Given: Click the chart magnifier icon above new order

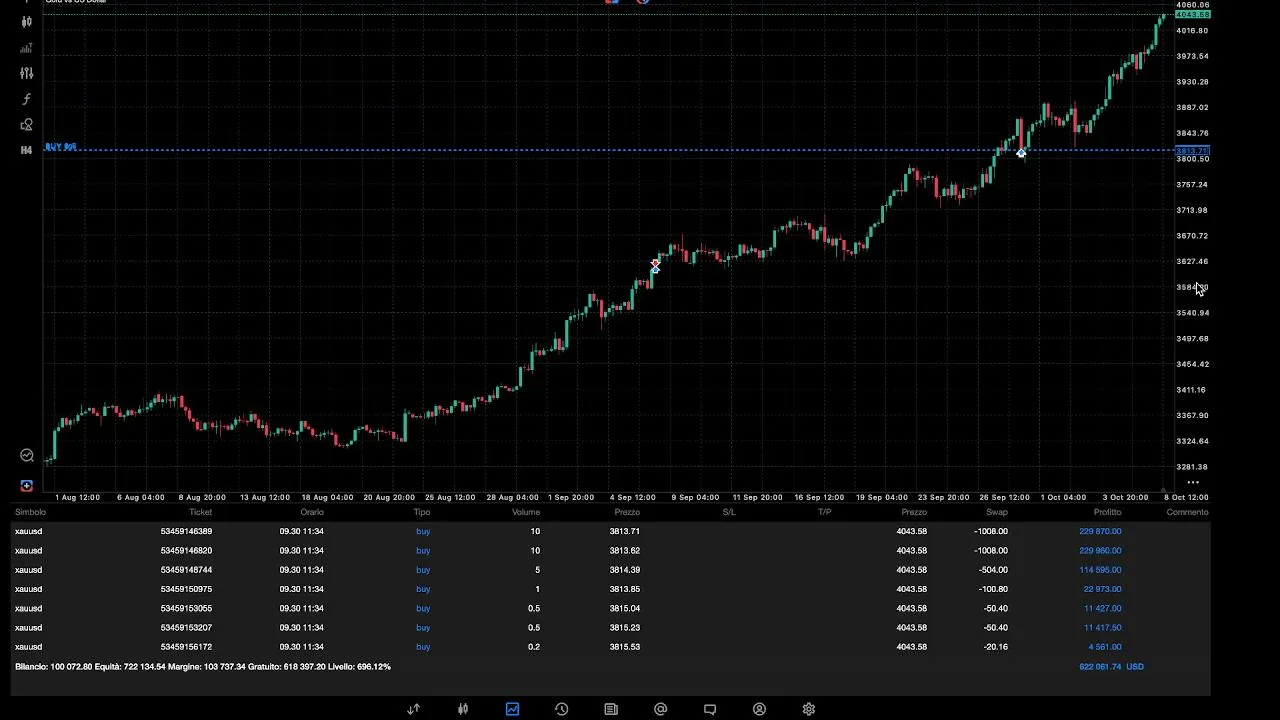Looking at the screenshot, I should pos(27,456).
